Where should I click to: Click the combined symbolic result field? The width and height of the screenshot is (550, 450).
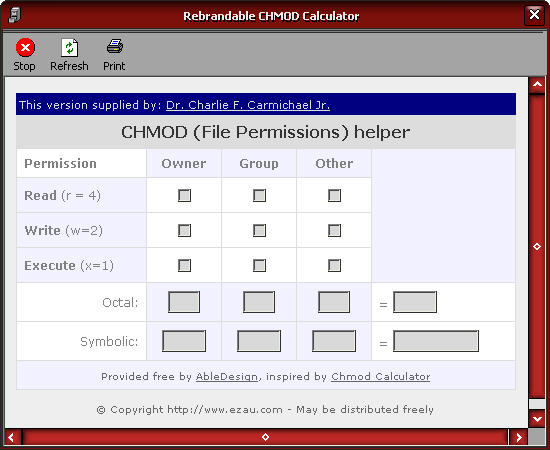pos(436,341)
